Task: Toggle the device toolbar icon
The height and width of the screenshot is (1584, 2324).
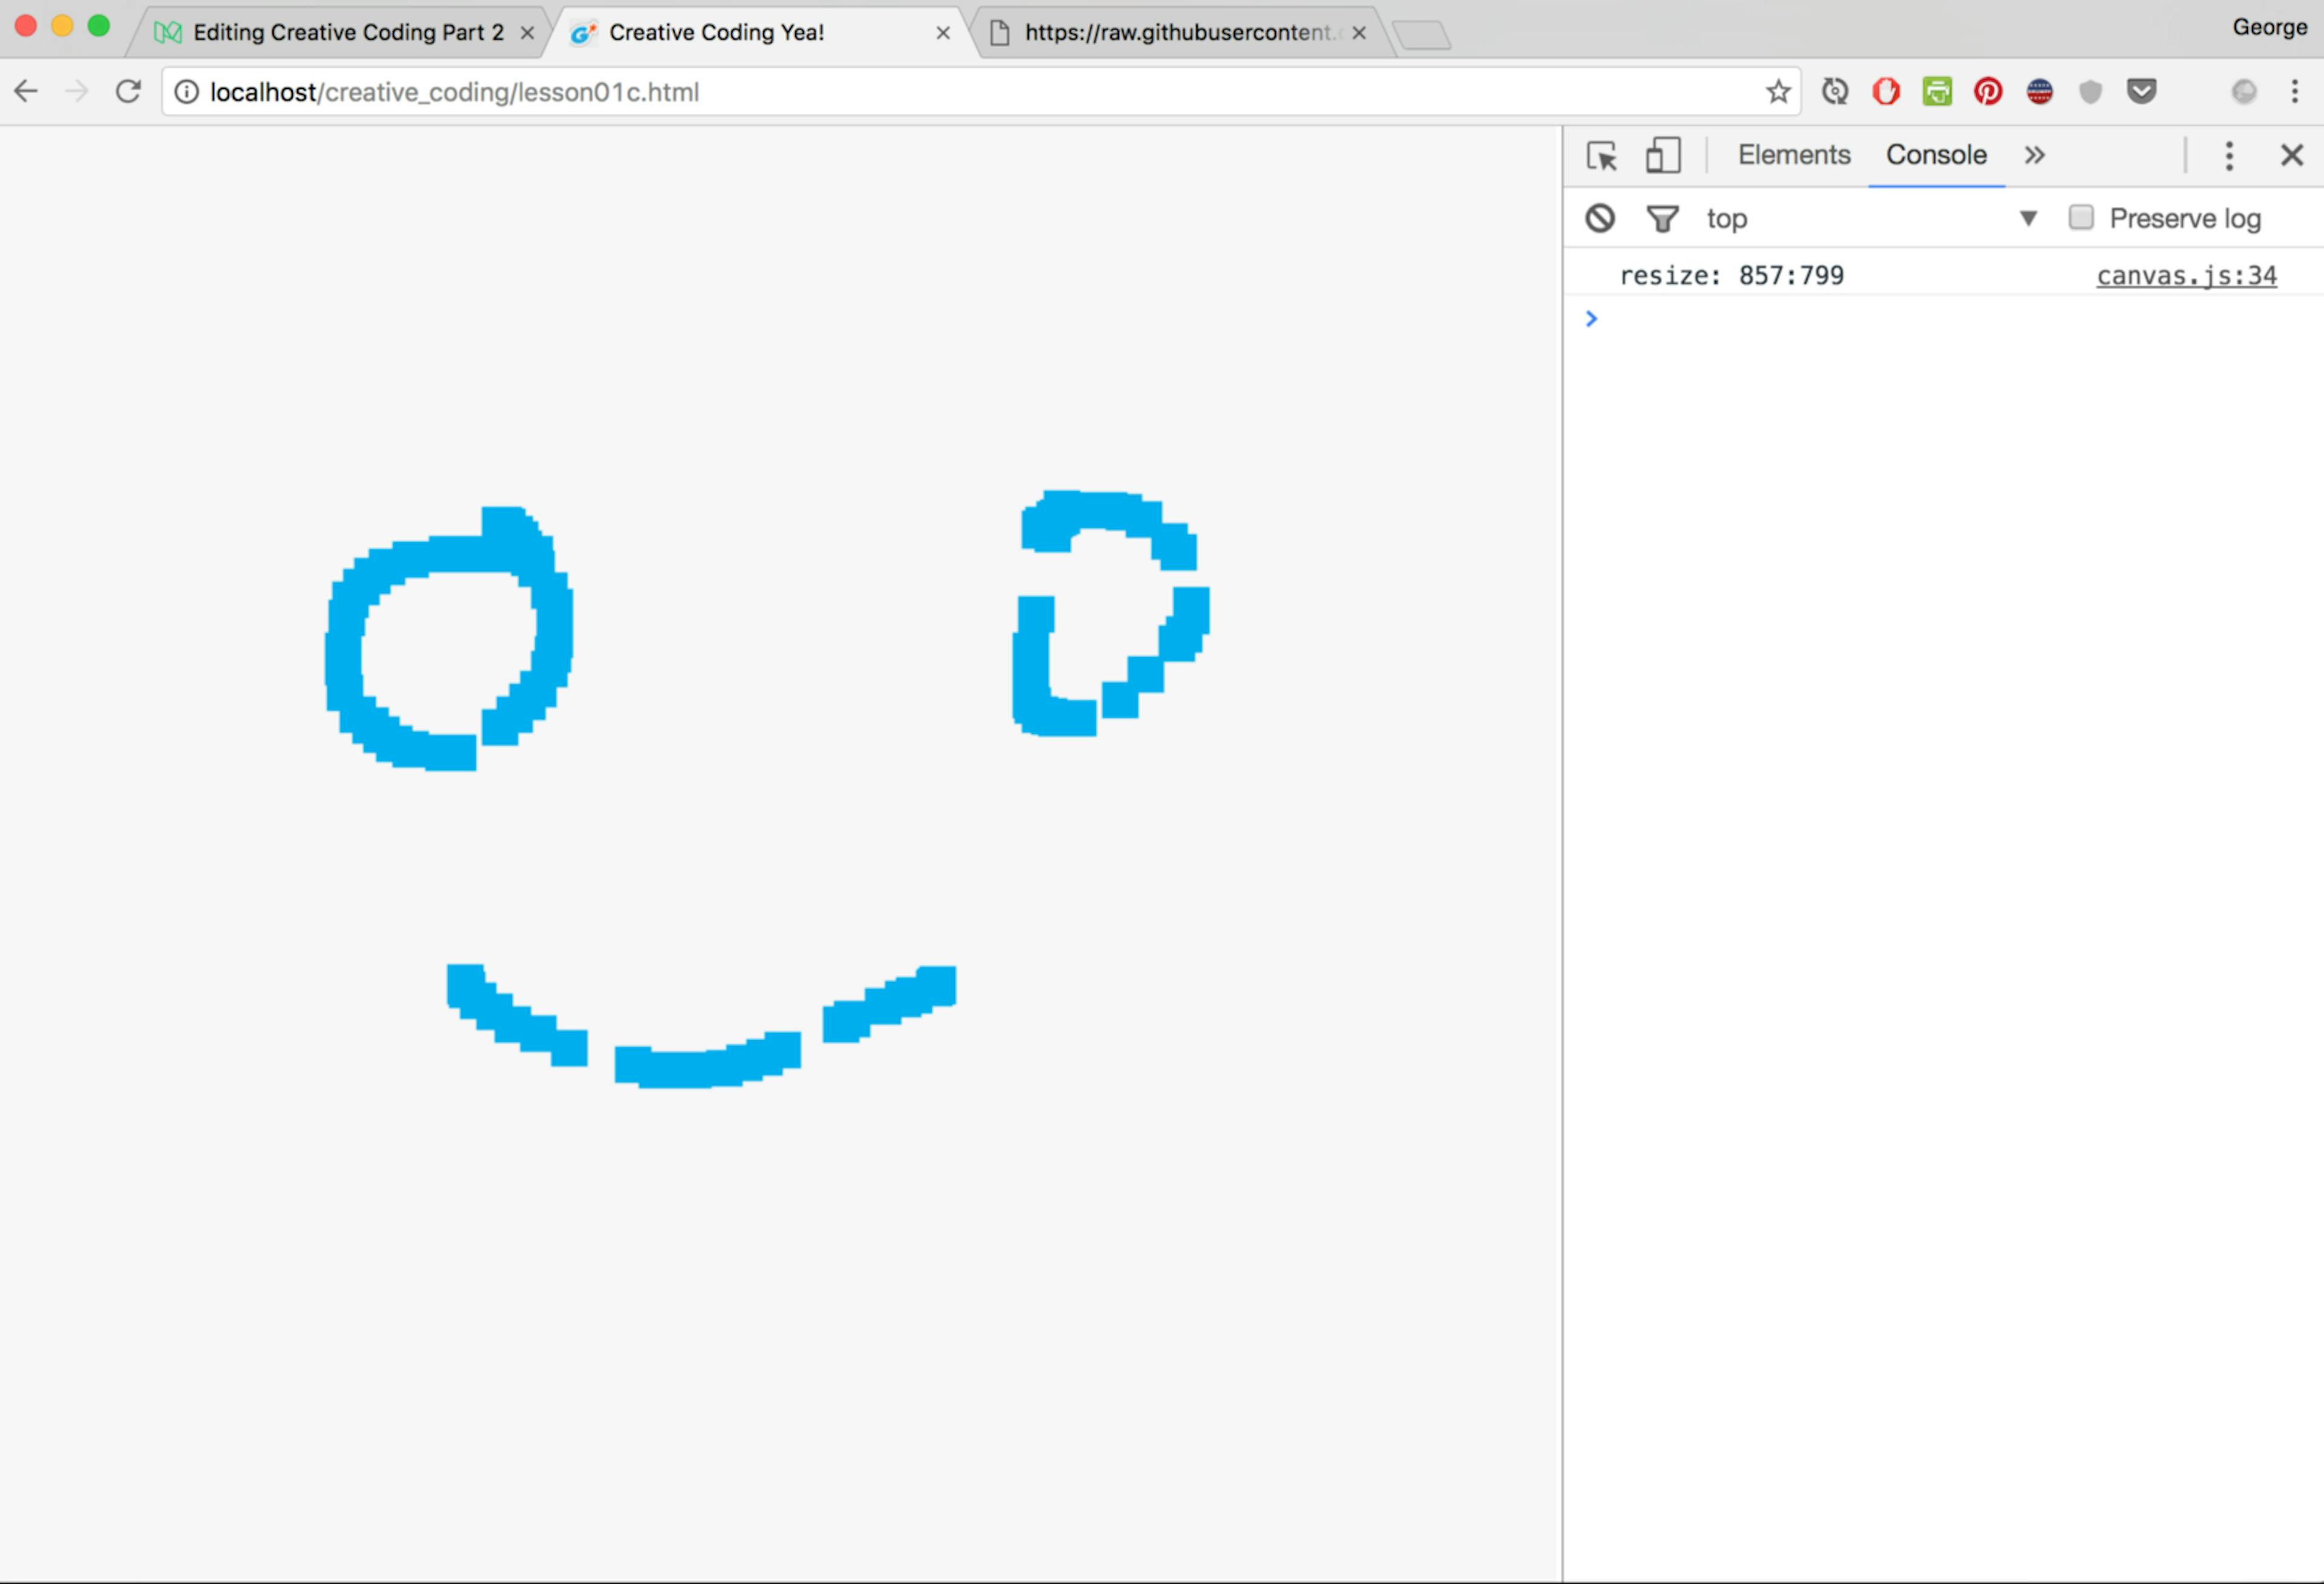Action: [1662, 156]
